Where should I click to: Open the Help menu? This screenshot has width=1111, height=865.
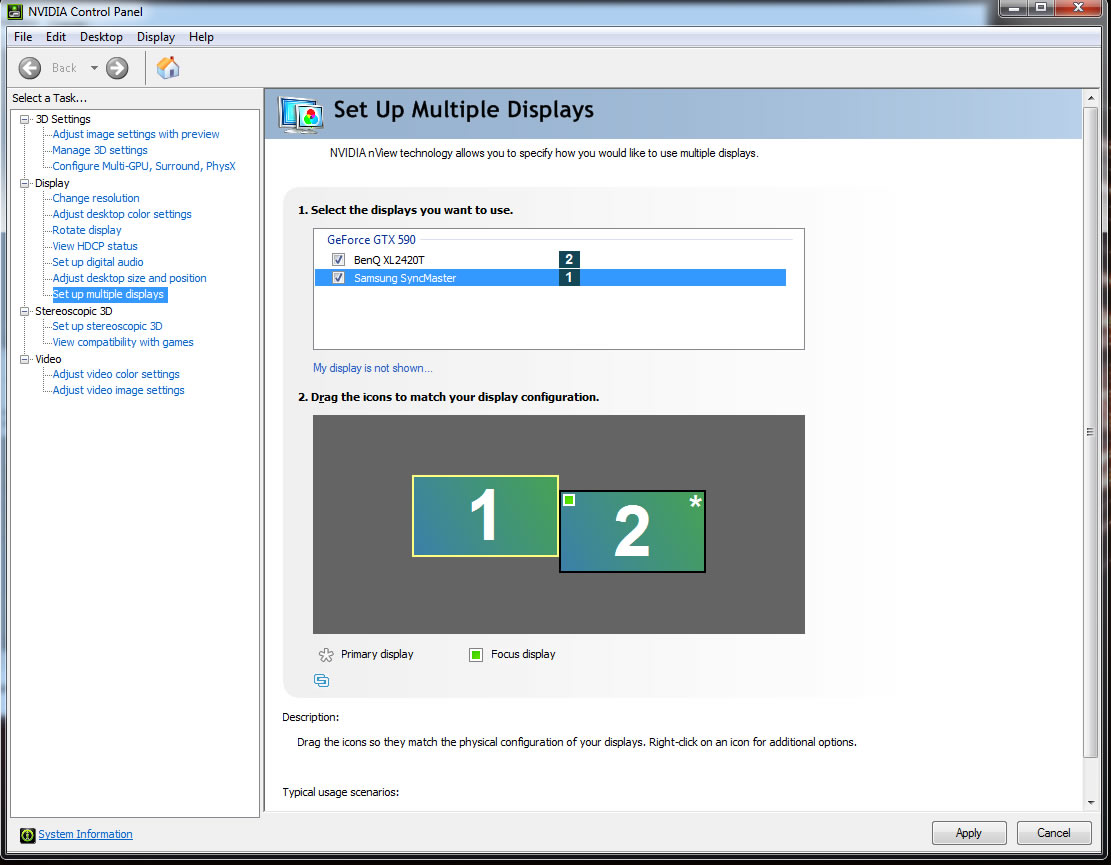click(201, 37)
